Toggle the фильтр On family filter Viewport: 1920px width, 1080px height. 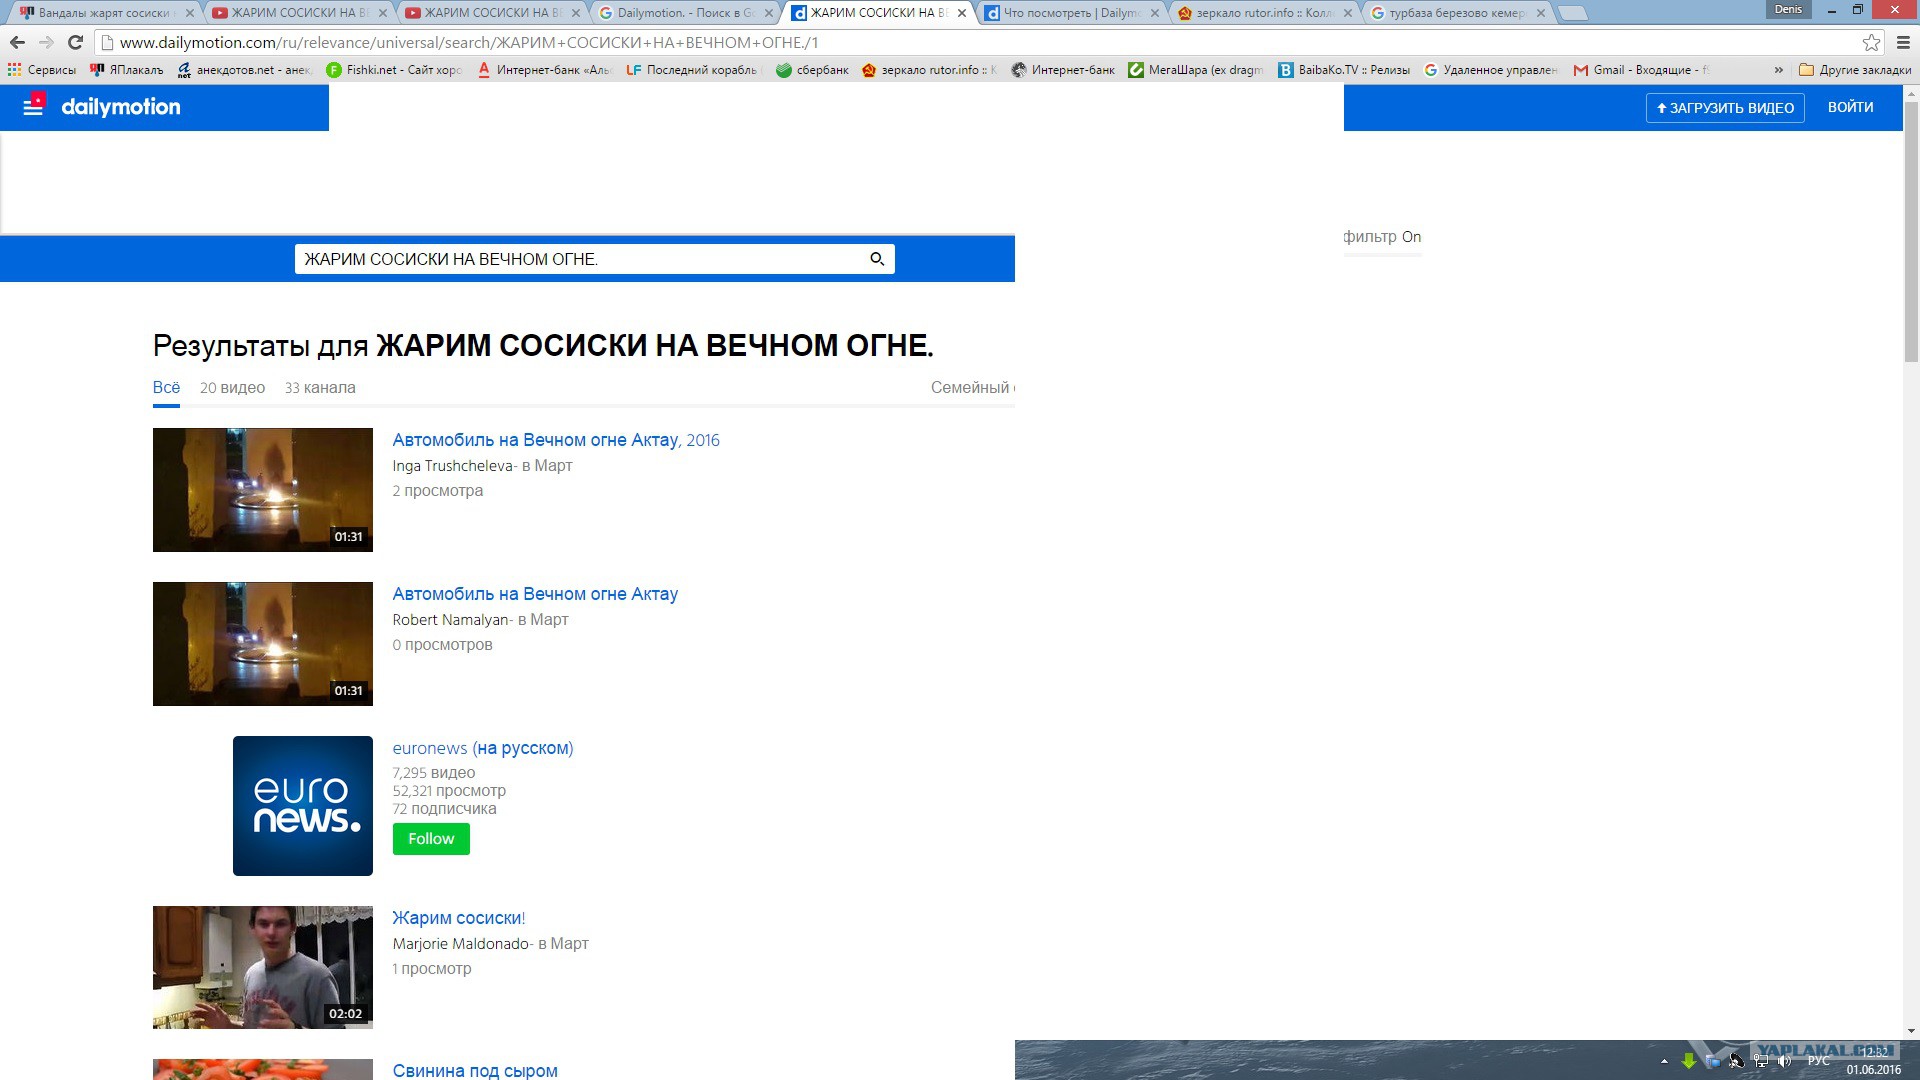tap(1382, 237)
